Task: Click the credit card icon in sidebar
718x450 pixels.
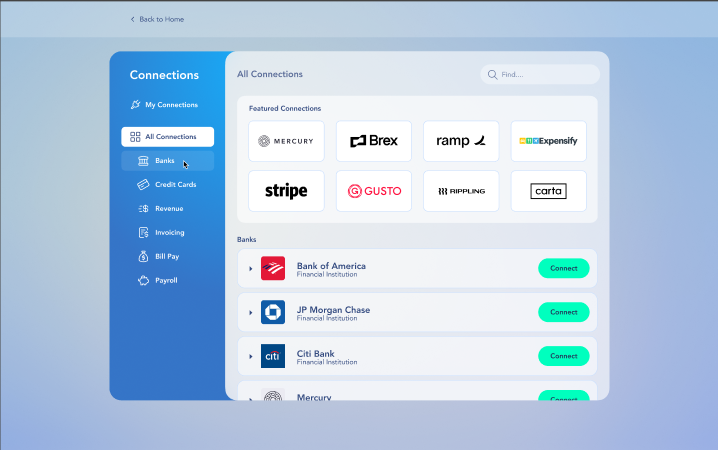Action: (x=143, y=184)
